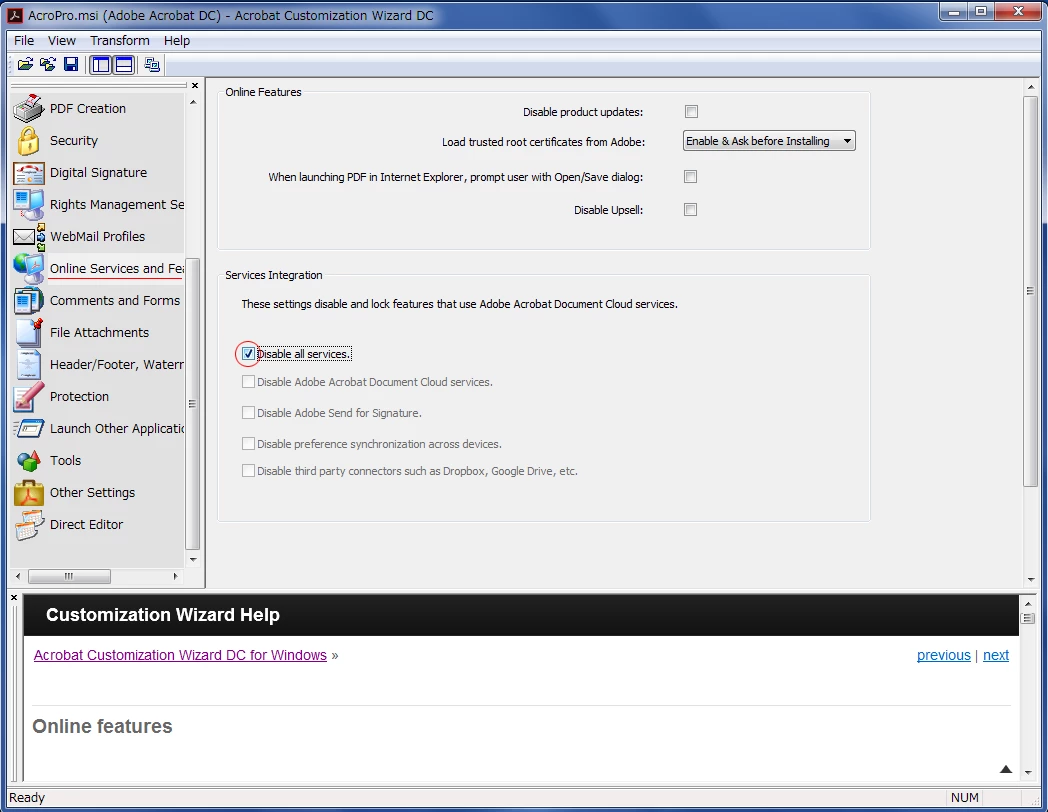Open Acrobat Customization Wizard DC for Windows link
This screenshot has width=1048, height=812.
click(180, 655)
